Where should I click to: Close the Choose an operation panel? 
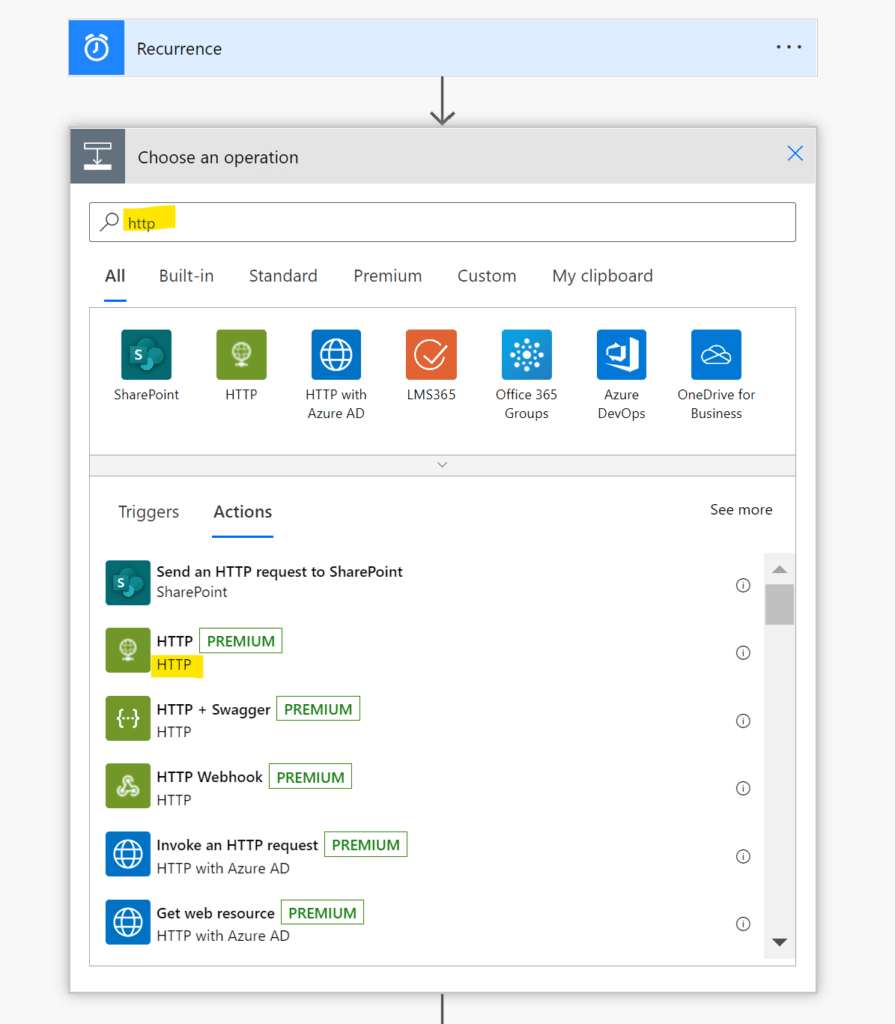(x=795, y=153)
